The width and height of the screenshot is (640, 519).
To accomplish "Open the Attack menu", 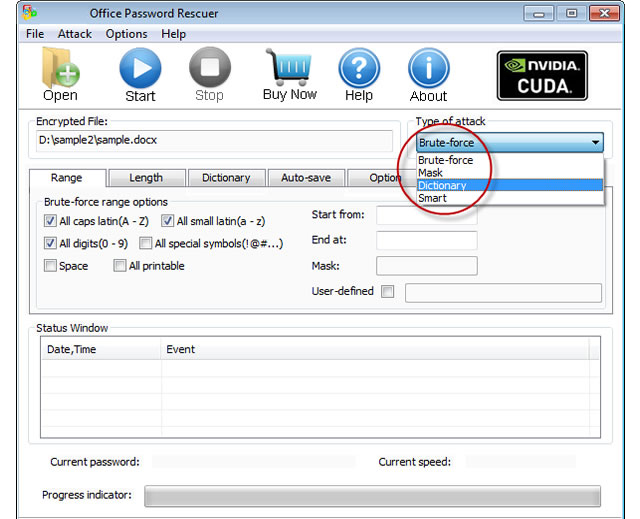I will pyautogui.click(x=75, y=34).
